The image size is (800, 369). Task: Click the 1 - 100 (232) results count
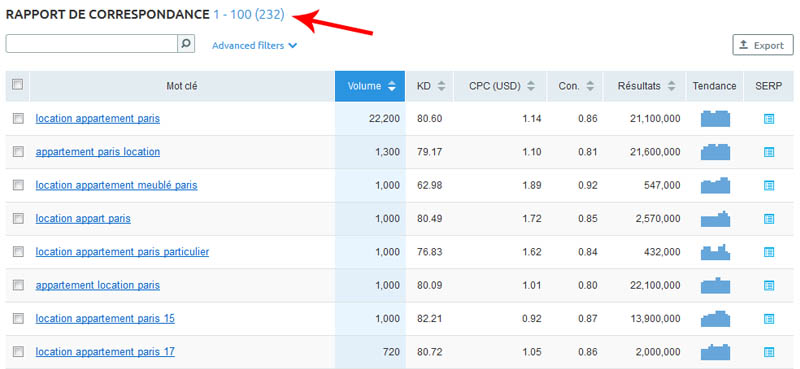pos(248,14)
